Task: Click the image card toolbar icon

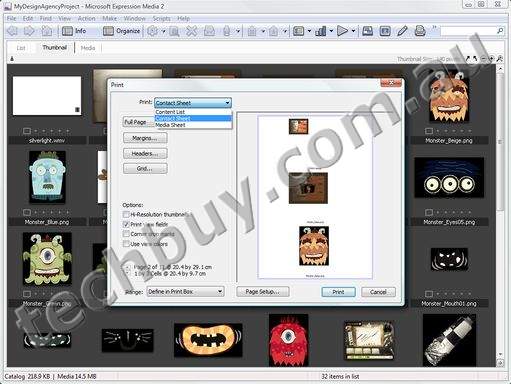Action: coord(298,31)
